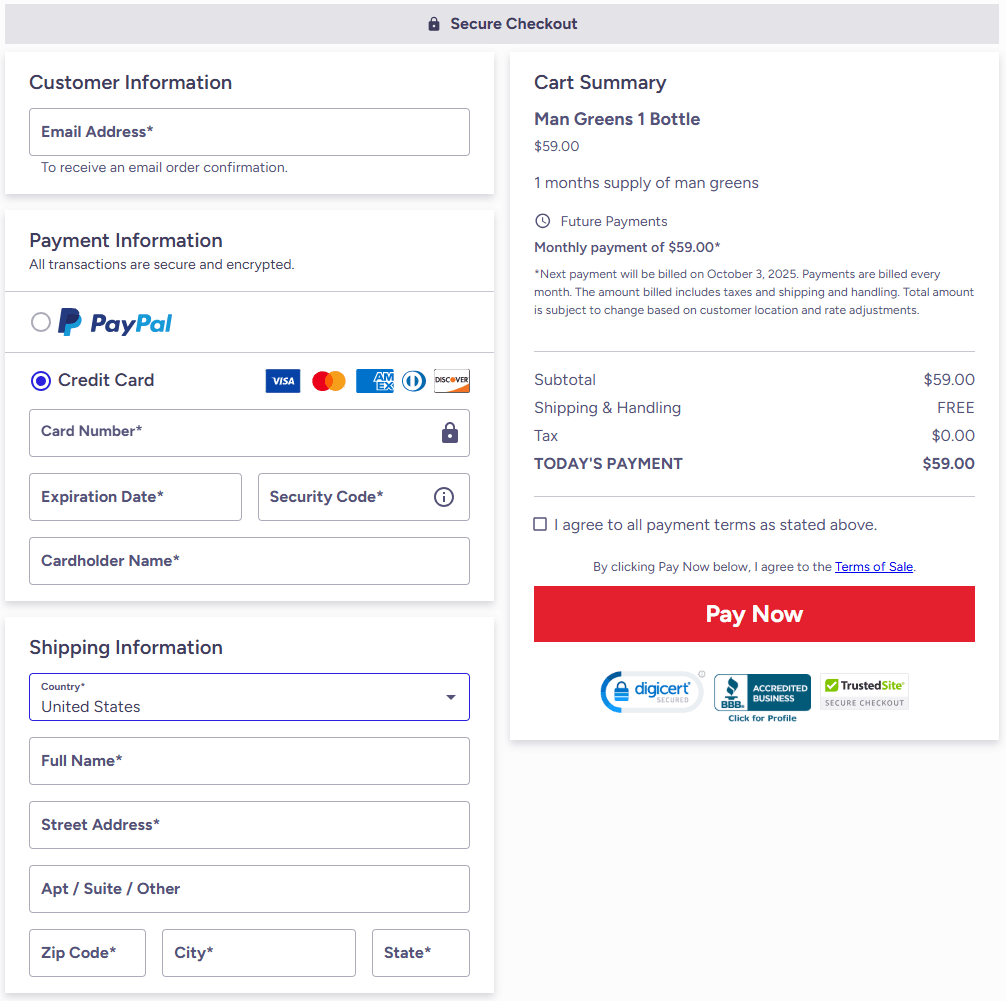Click the Discover card icon
This screenshot has height=1001, width=1006.
point(452,381)
